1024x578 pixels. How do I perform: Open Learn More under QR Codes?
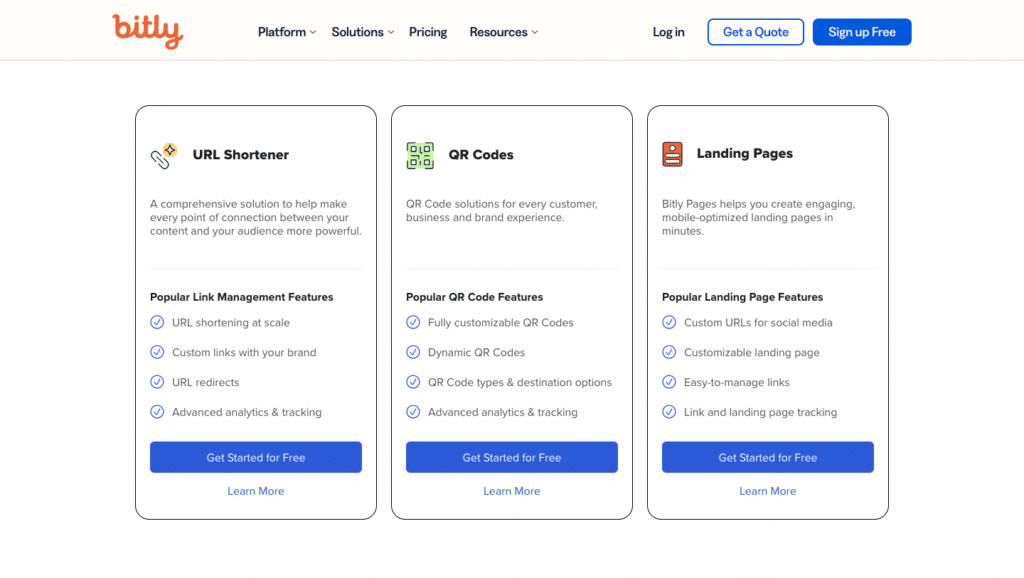[512, 491]
